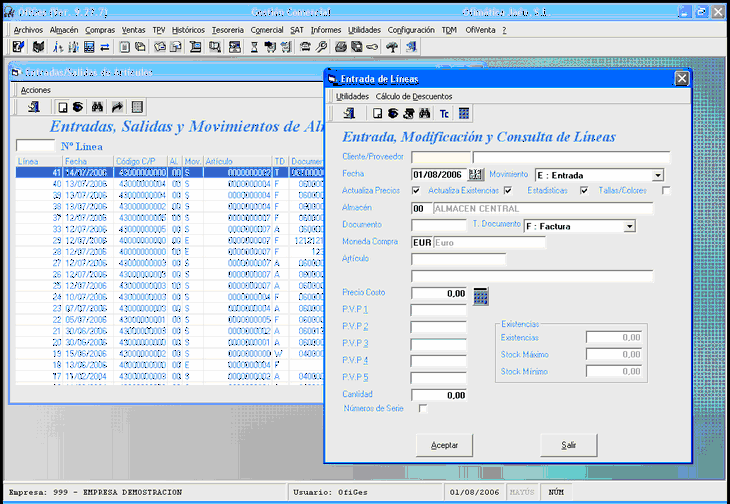Viewport: 730px width, 504px height.
Task: Click new blank page icon in Entrada de Líneas
Action: pyautogui.click(x=378, y=113)
